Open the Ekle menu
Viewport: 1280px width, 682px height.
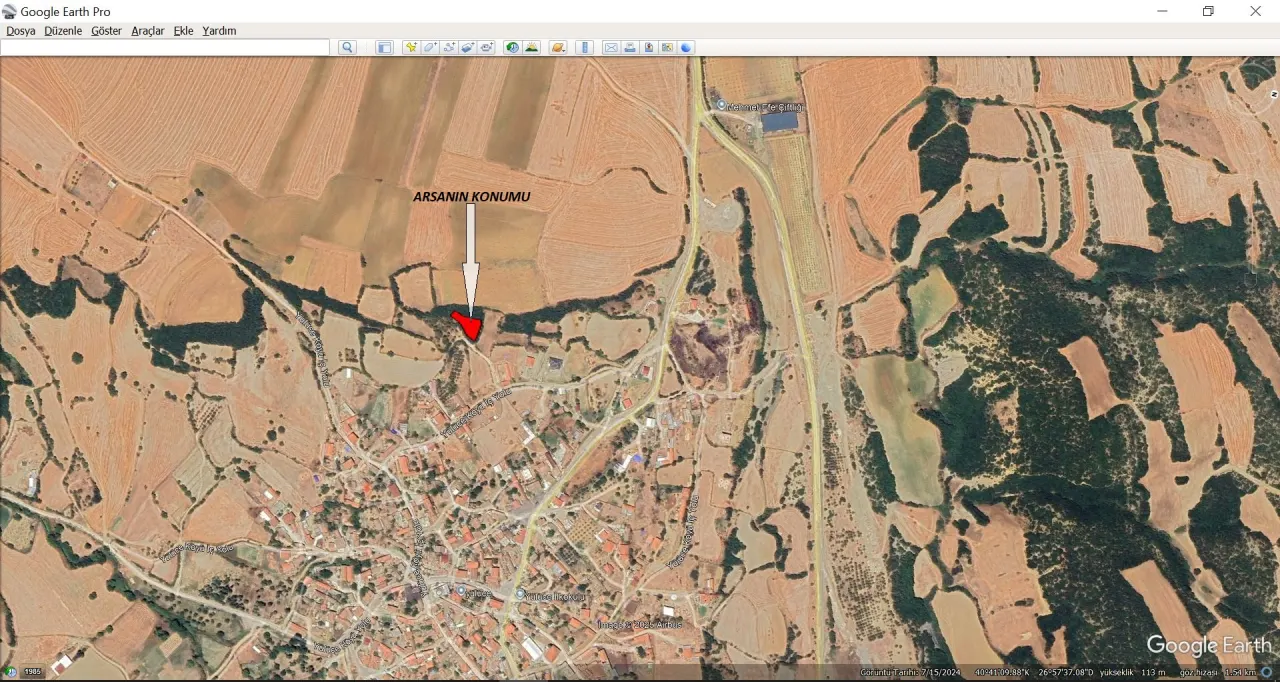[x=183, y=31]
